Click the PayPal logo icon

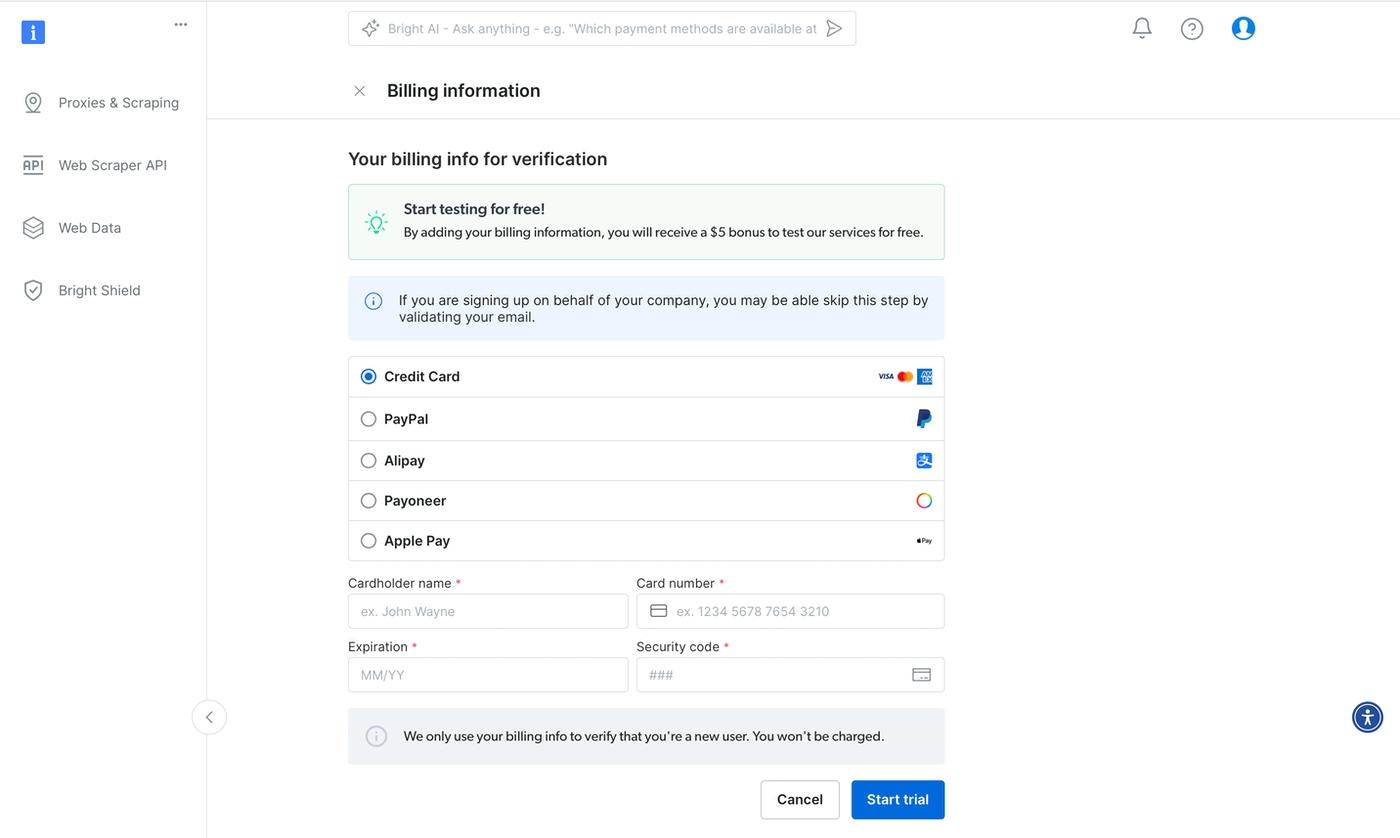pos(924,419)
